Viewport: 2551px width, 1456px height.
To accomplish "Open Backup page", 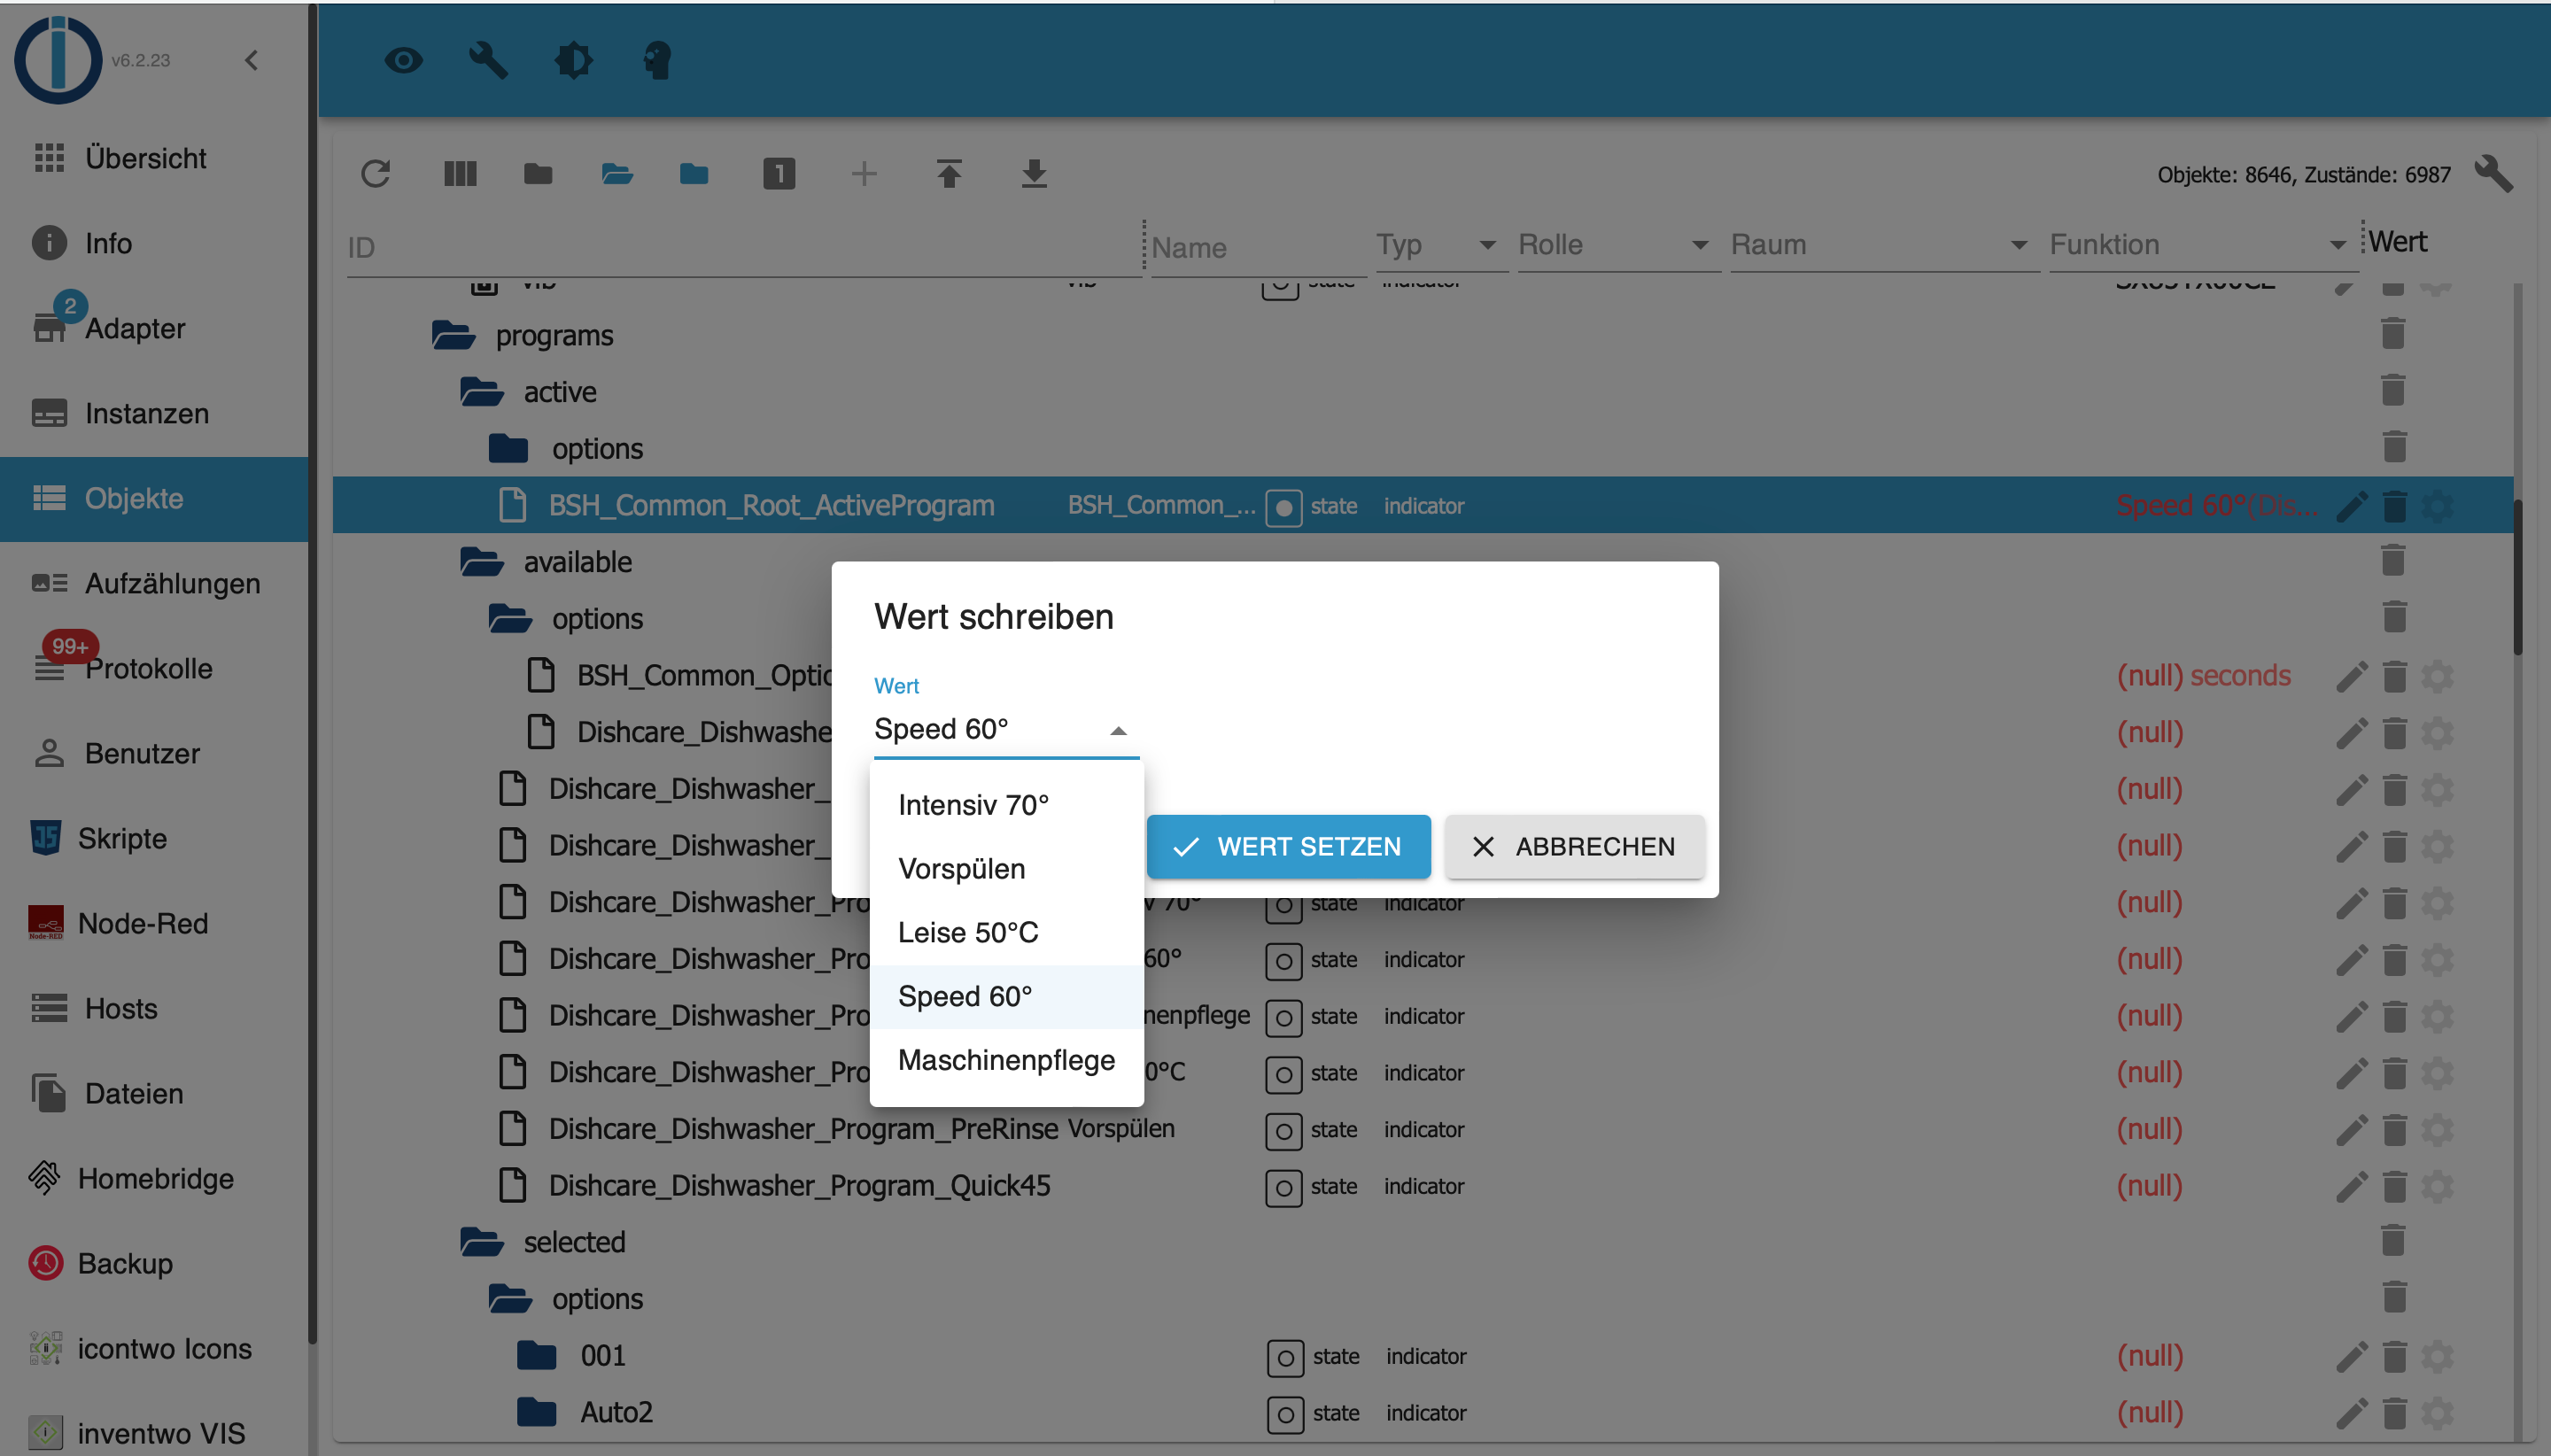I will click(x=155, y=1263).
